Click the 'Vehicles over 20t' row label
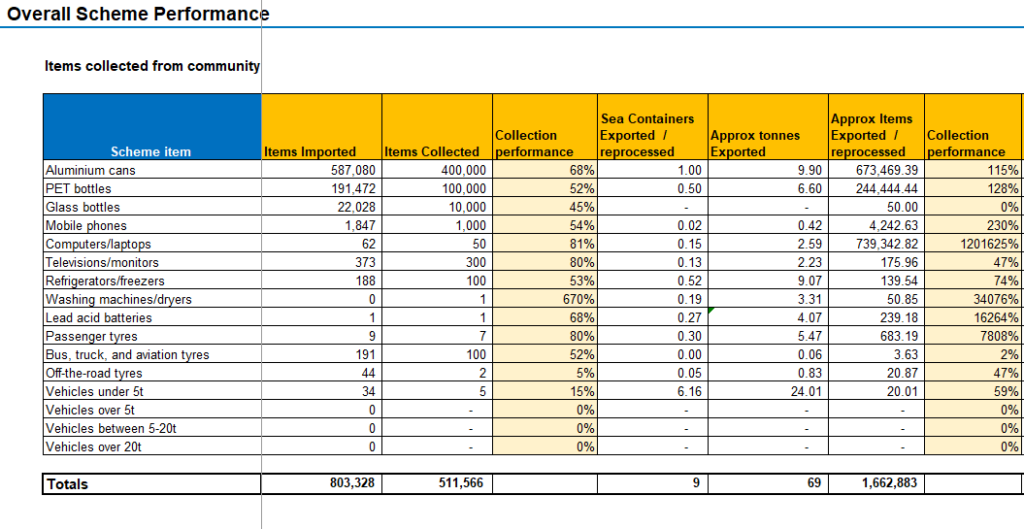The height and width of the screenshot is (529, 1024). tap(152, 447)
